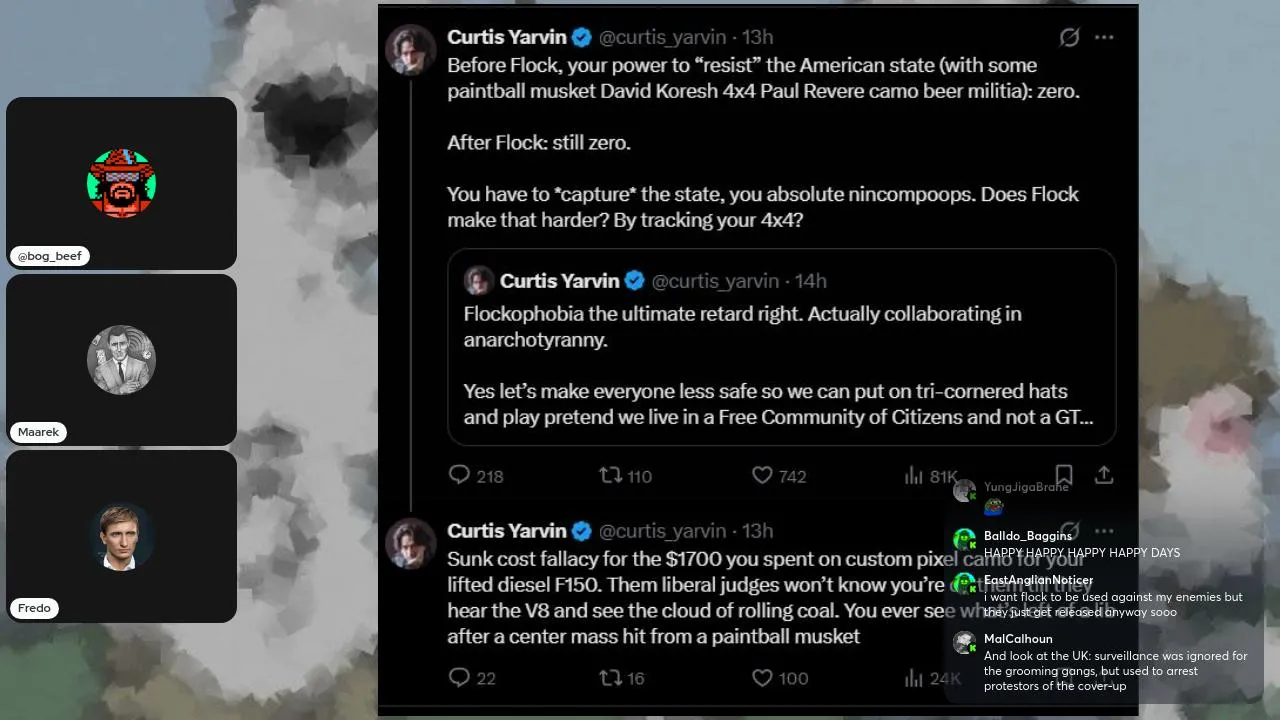Open the 13h timestamp on first tweet
The image size is (1280, 720).
pyautogui.click(x=757, y=37)
